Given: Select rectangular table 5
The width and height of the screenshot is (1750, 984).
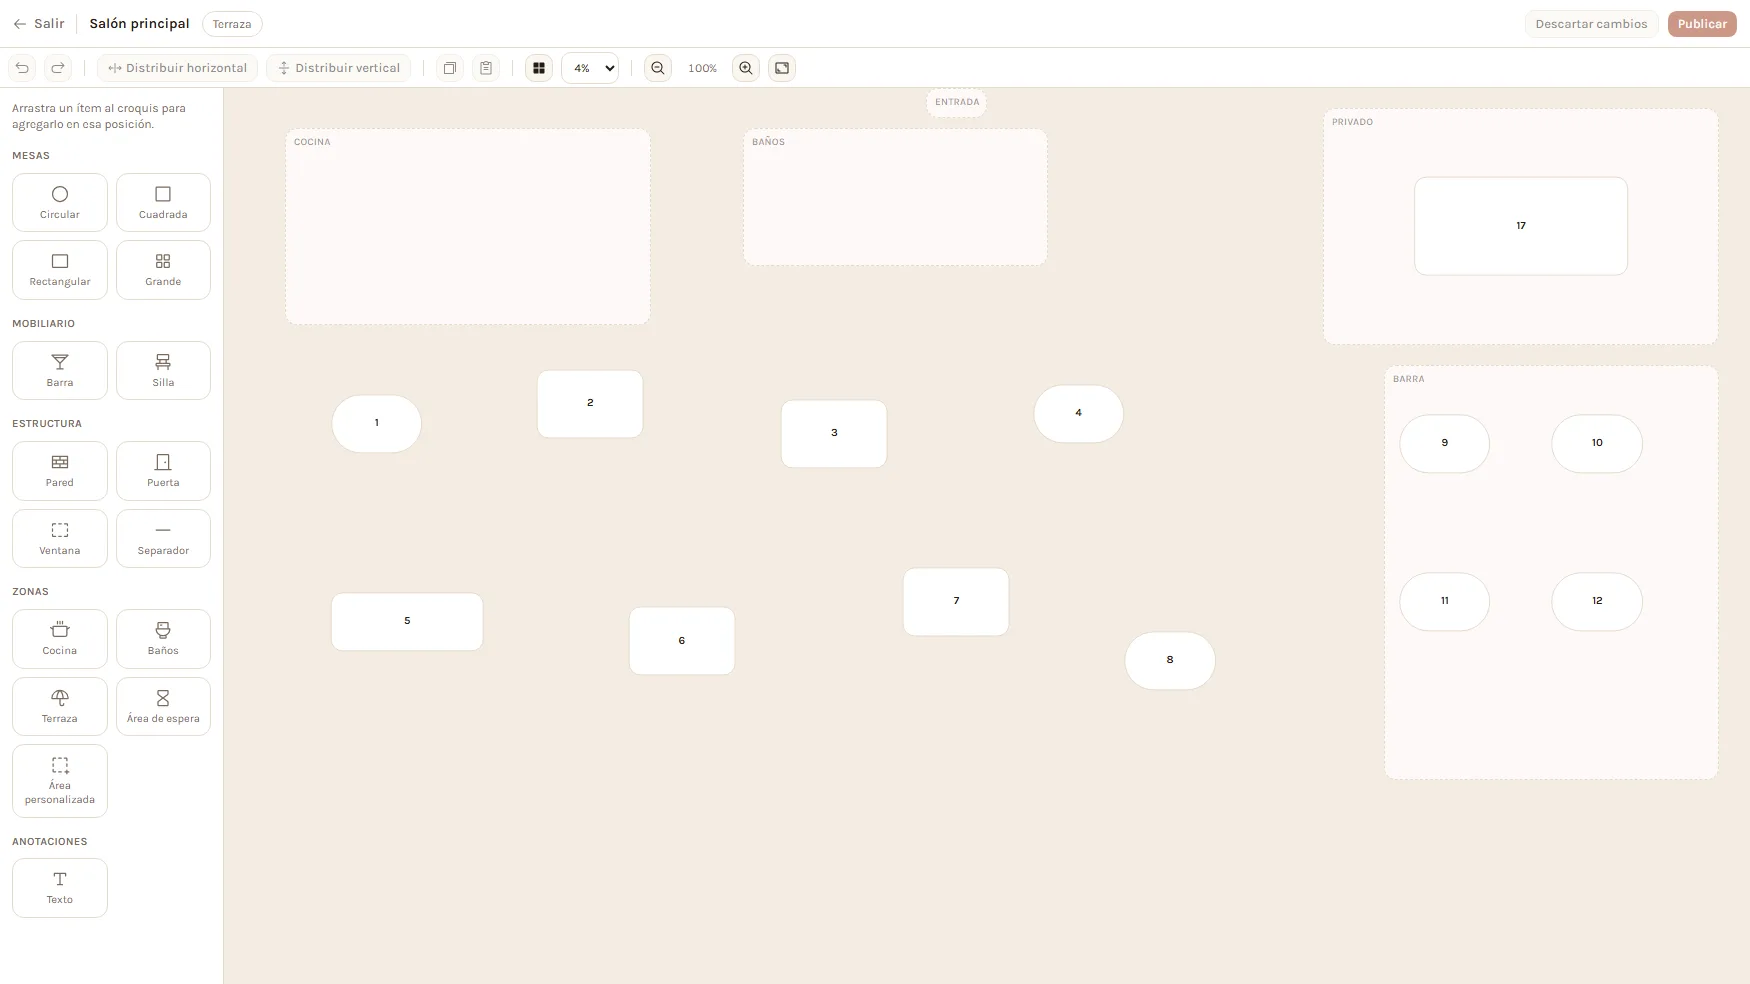Looking at the screenshot, I should click(x=407, y=621).
